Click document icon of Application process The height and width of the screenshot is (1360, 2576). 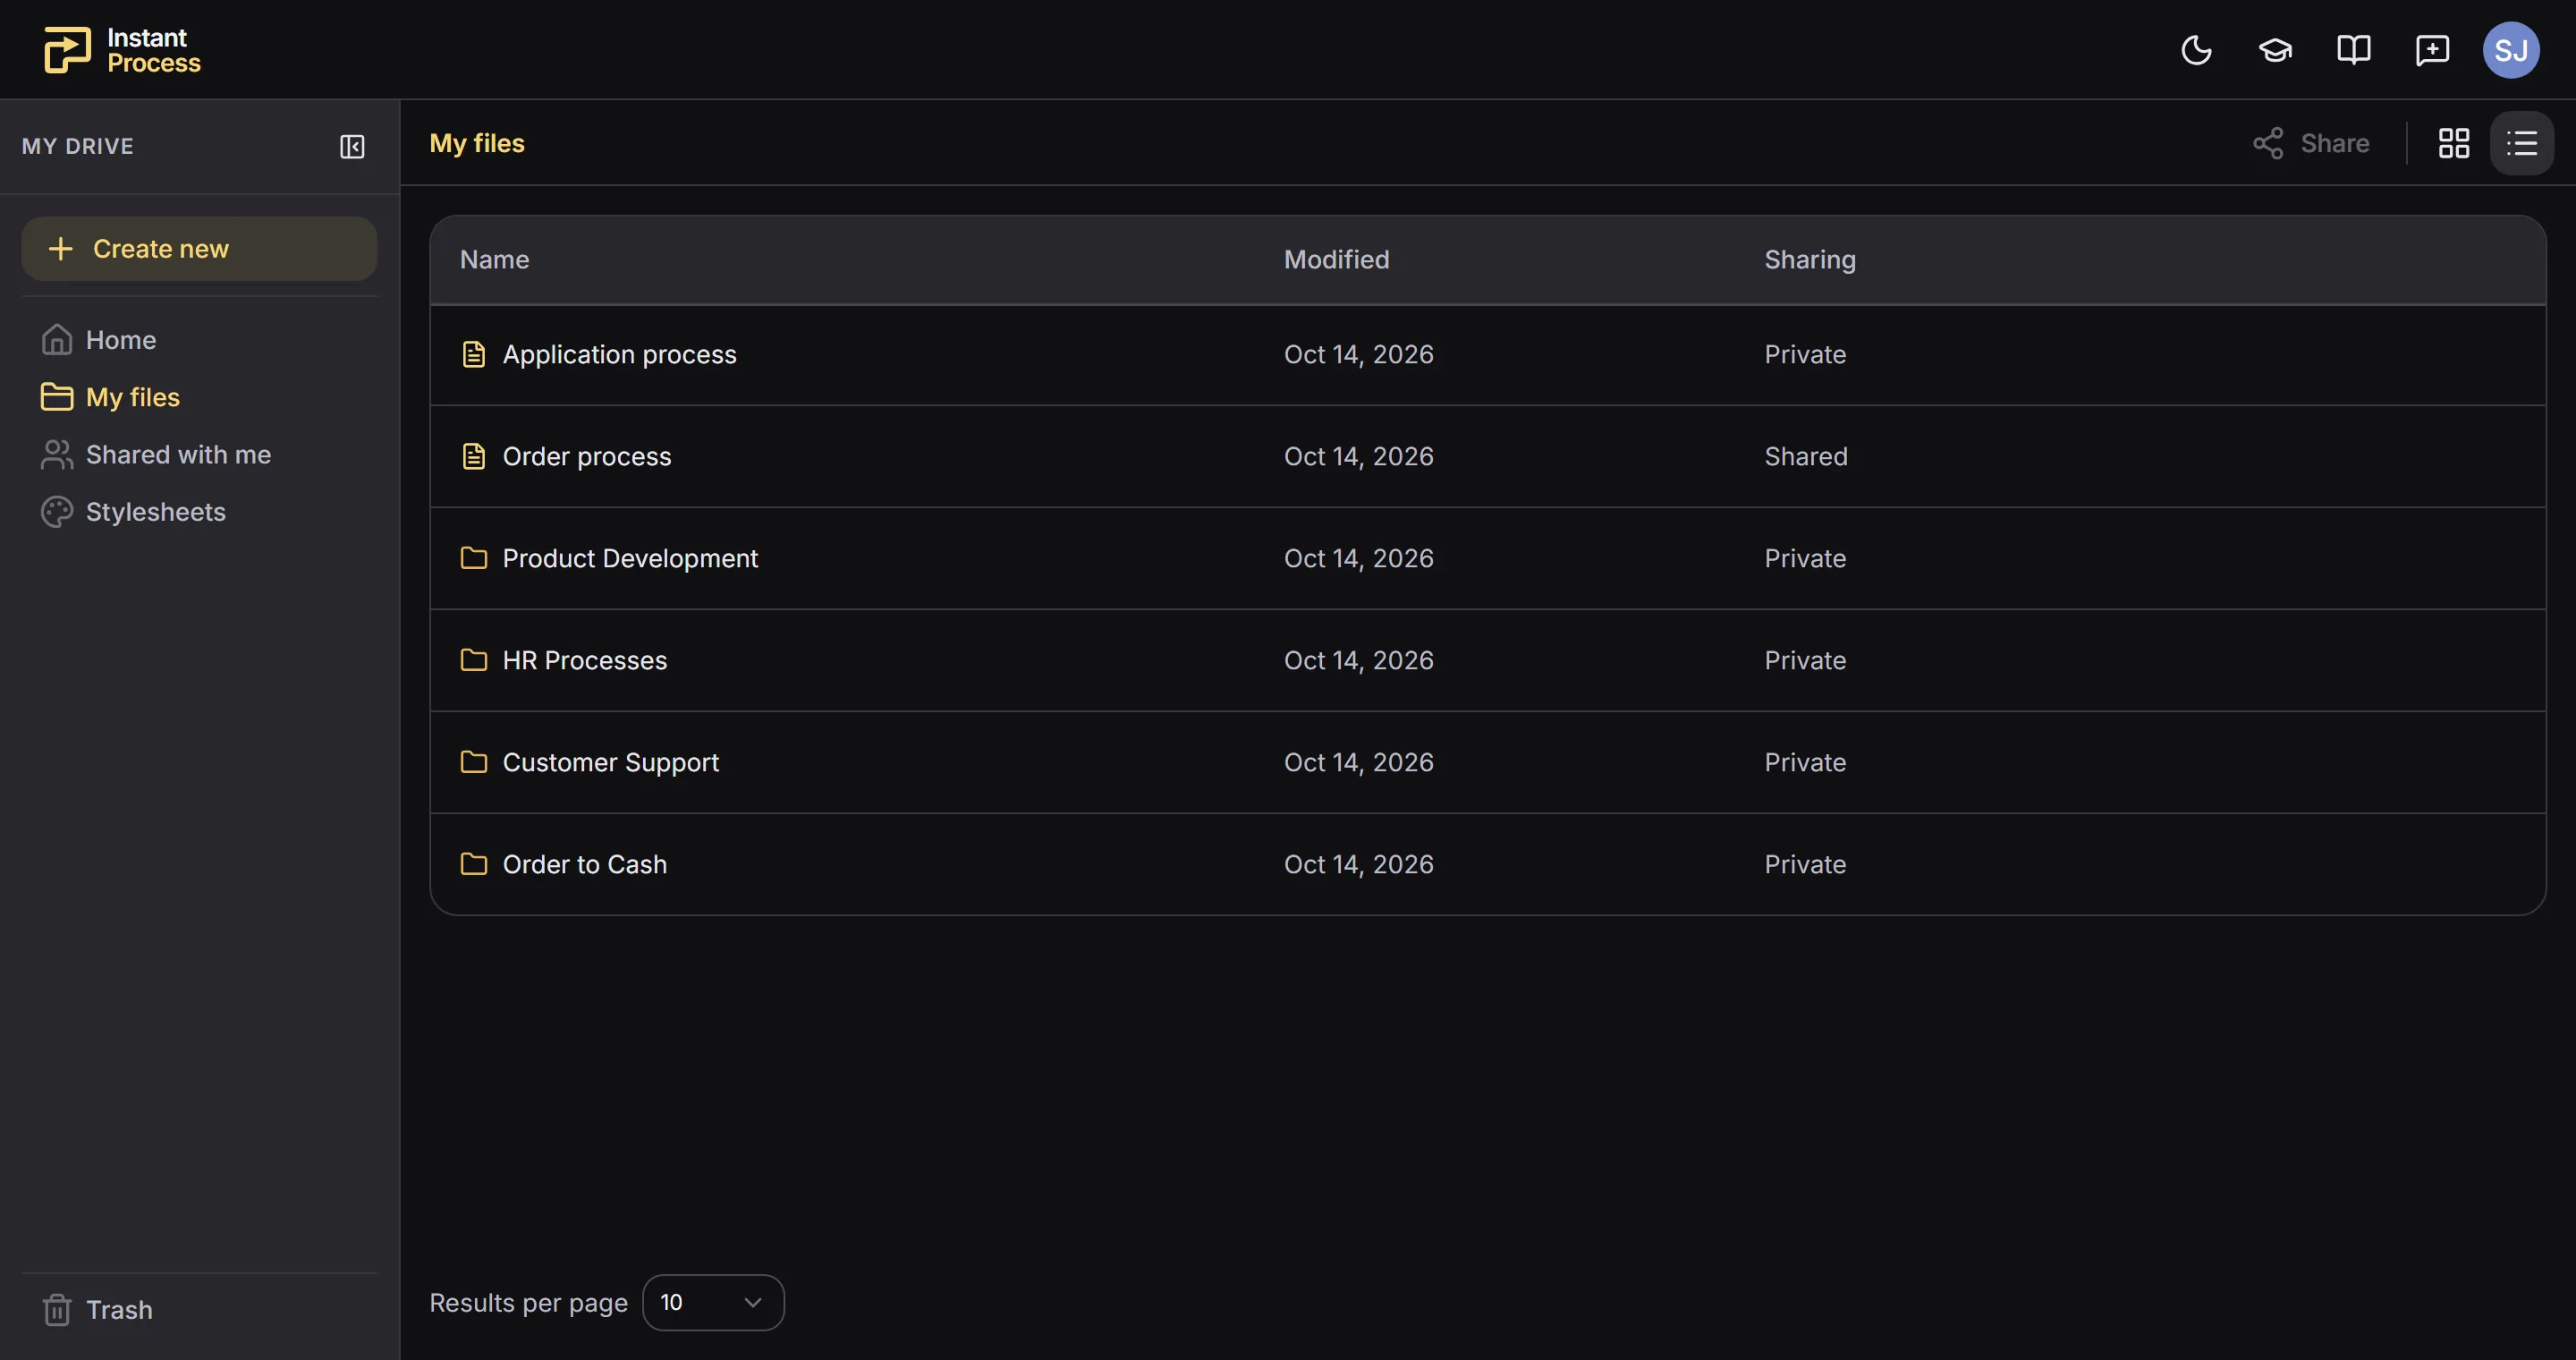point(474,354)
